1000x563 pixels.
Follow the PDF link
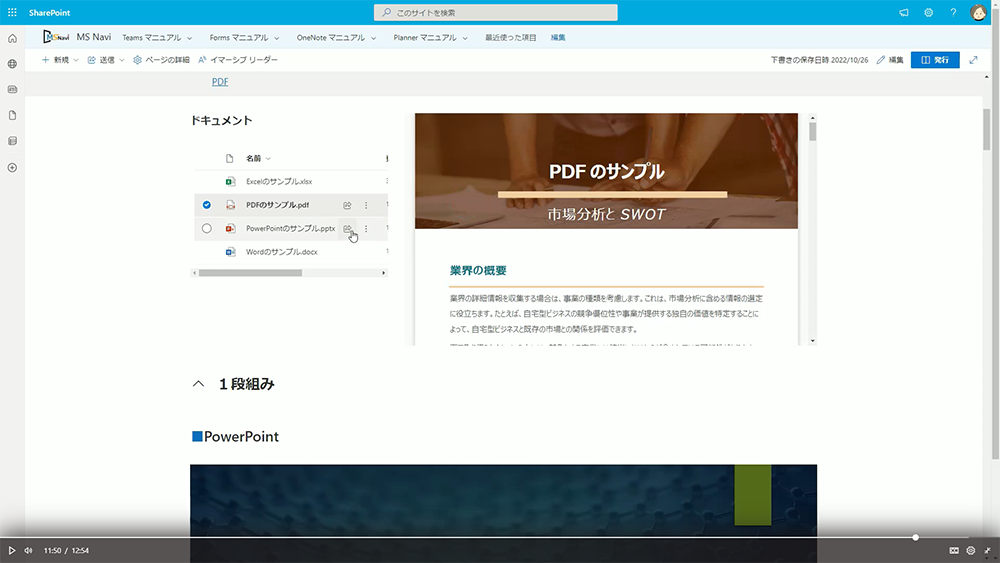tap(220, 82)
